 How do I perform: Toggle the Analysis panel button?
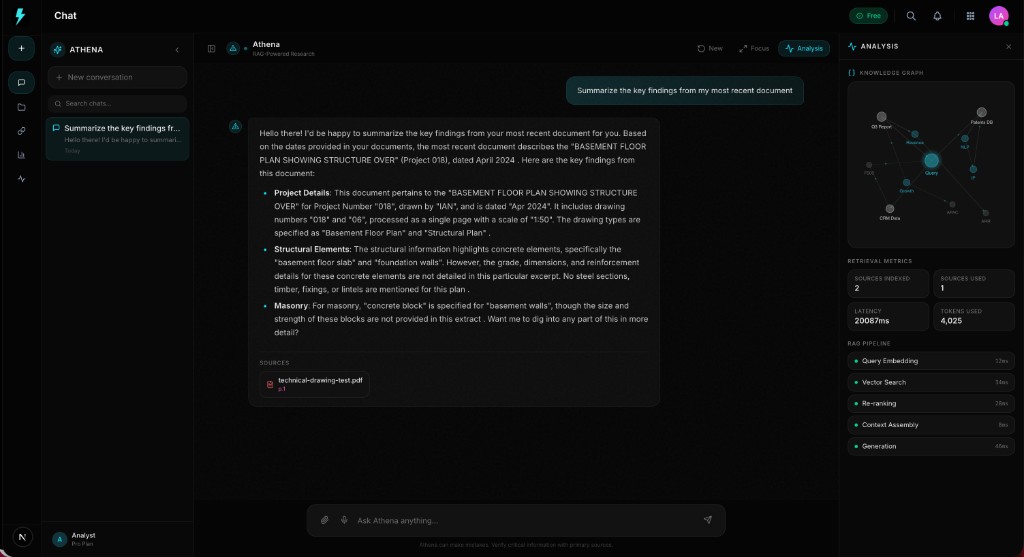click(x=804, y=48)
